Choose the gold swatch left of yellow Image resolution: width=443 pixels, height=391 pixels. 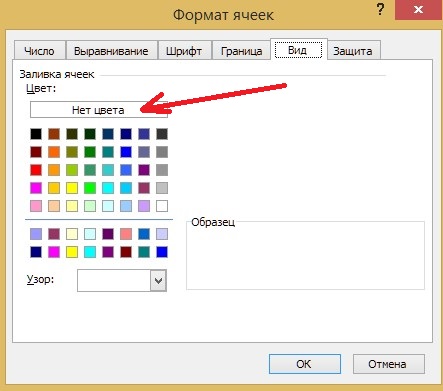coord(54,188)
